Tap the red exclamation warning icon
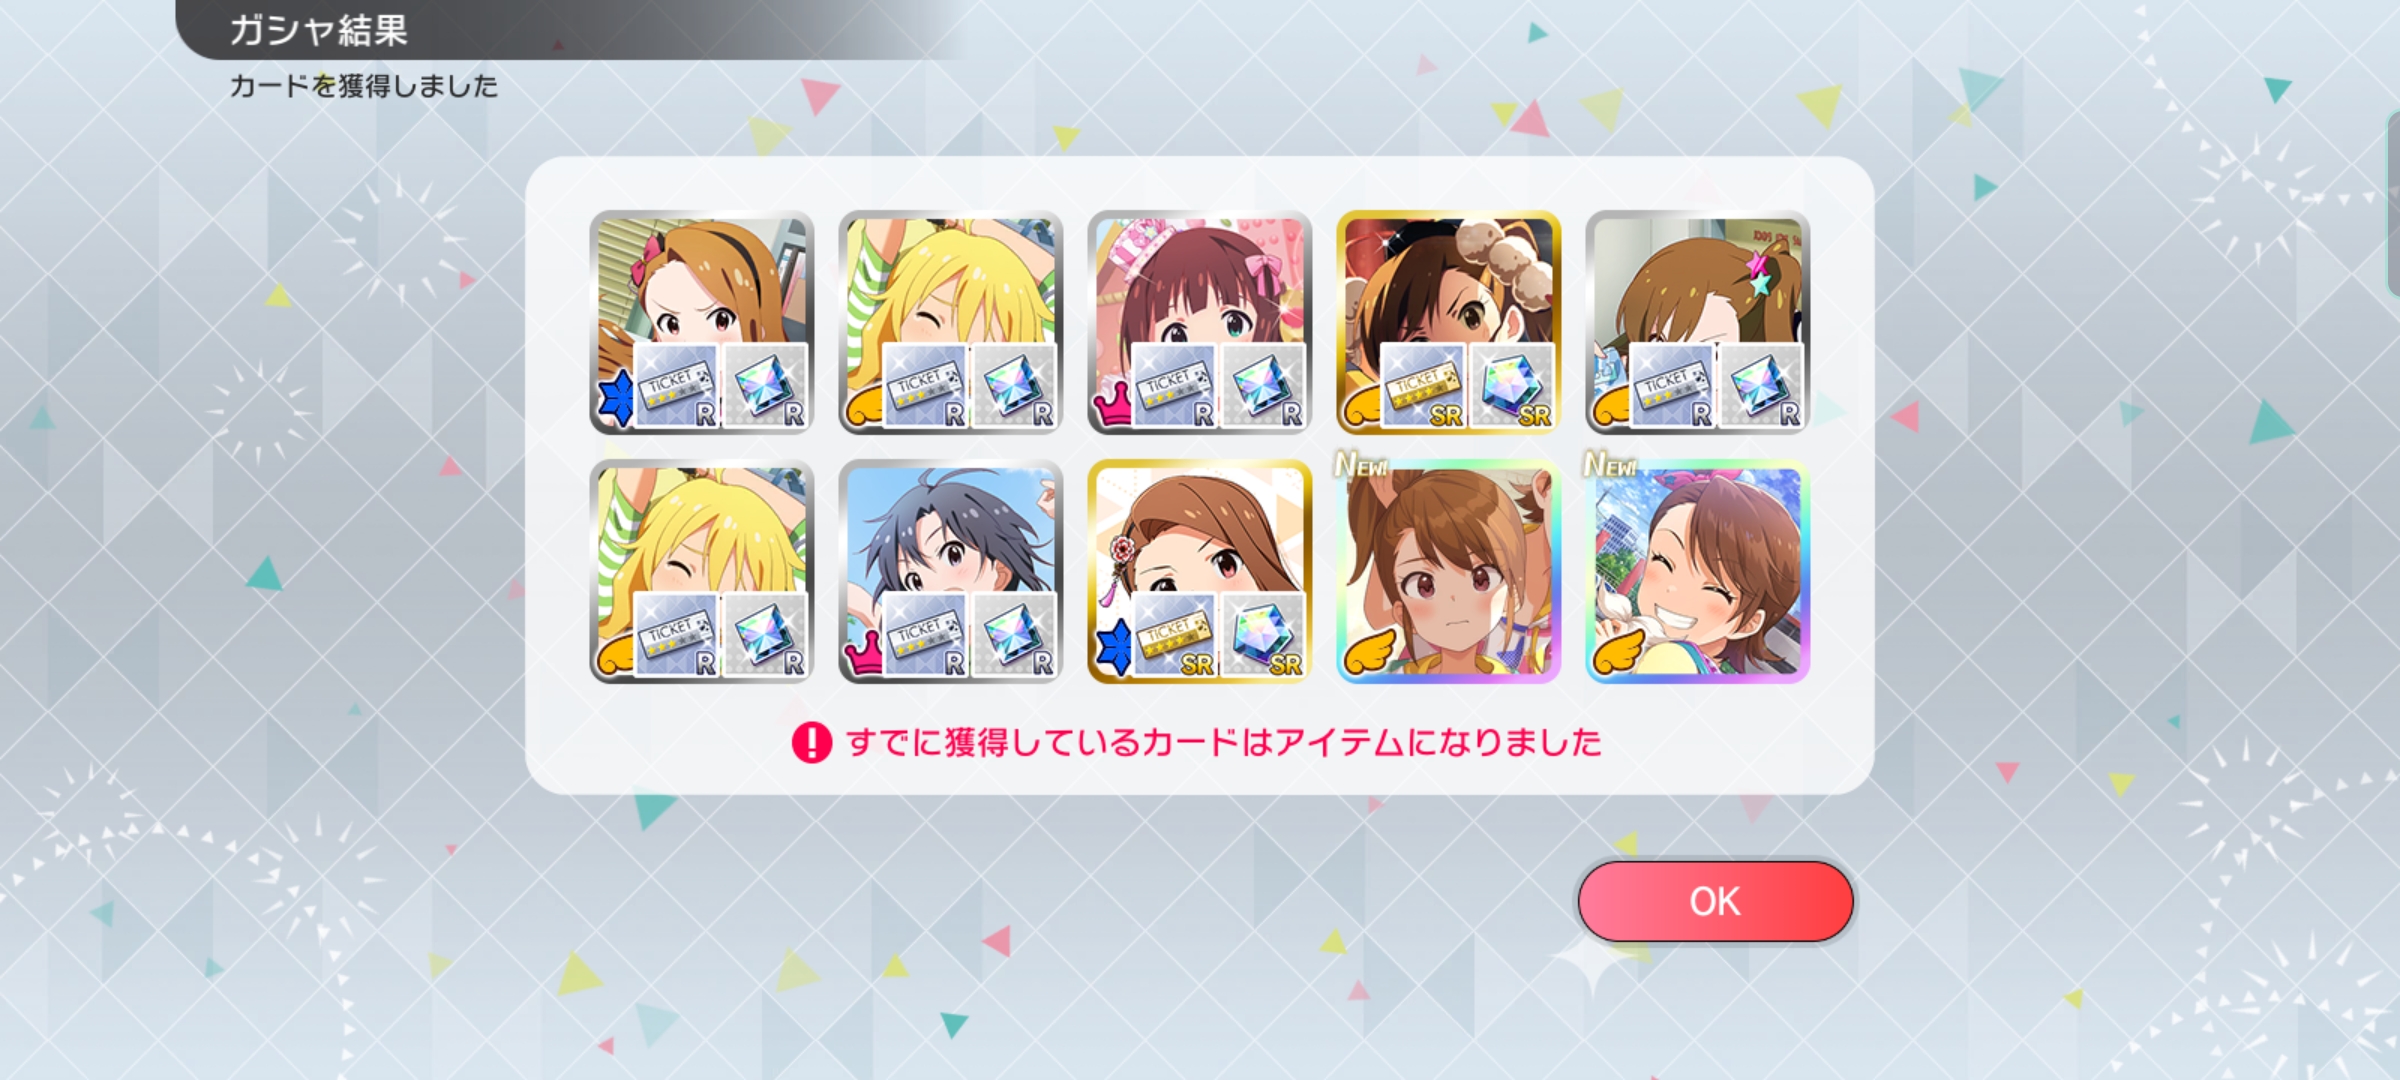Image resolution: width=2400 pixels, height=1080 pixels. tap(811, 743)
